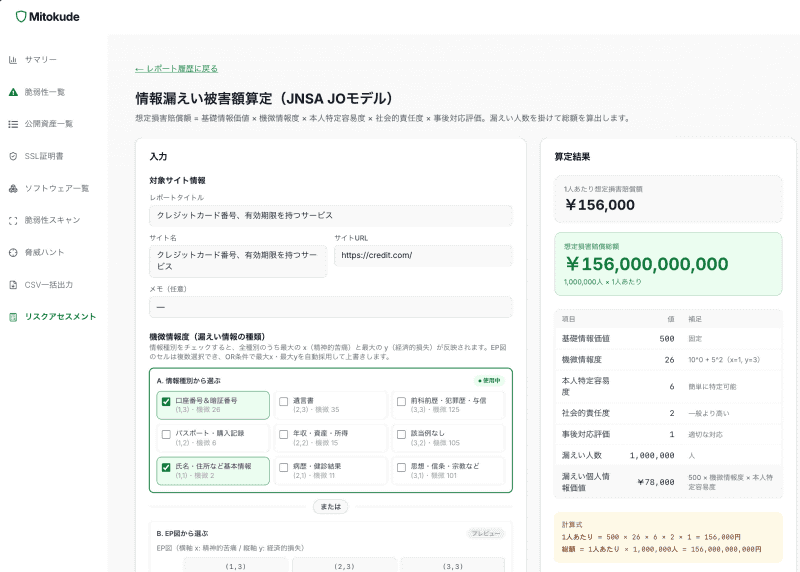Viewport: 800px width, 572px height.
Task: Click the 算定結果 panel heading
Action: (572, 157)
